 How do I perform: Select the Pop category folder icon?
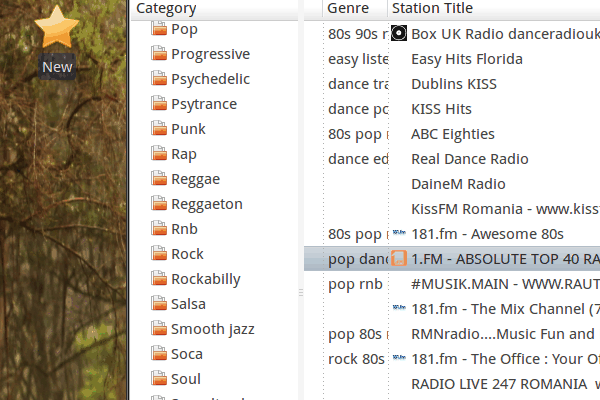pyautogui.click(x=158, y=29)
